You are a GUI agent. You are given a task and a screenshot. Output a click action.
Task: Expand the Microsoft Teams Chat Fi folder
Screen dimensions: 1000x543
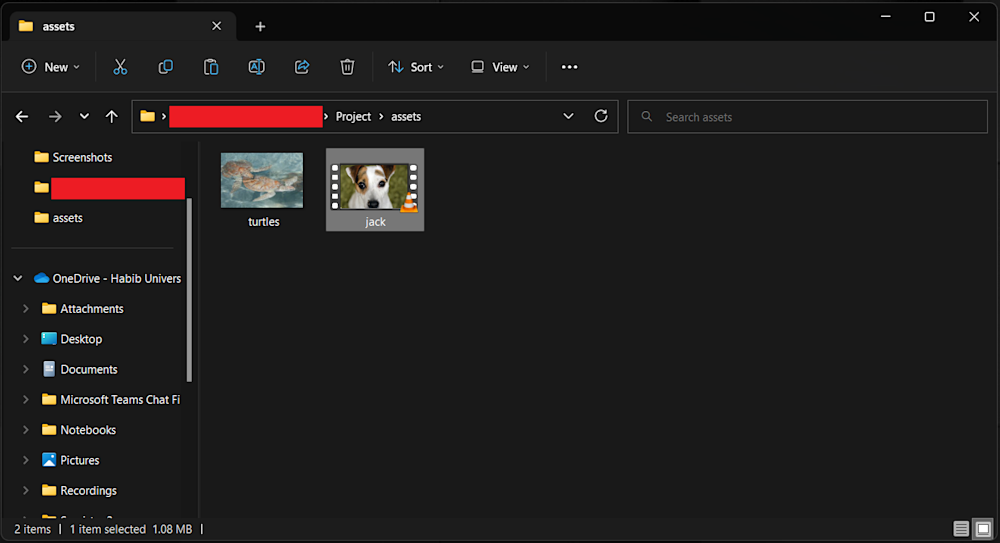pos(26,399)
